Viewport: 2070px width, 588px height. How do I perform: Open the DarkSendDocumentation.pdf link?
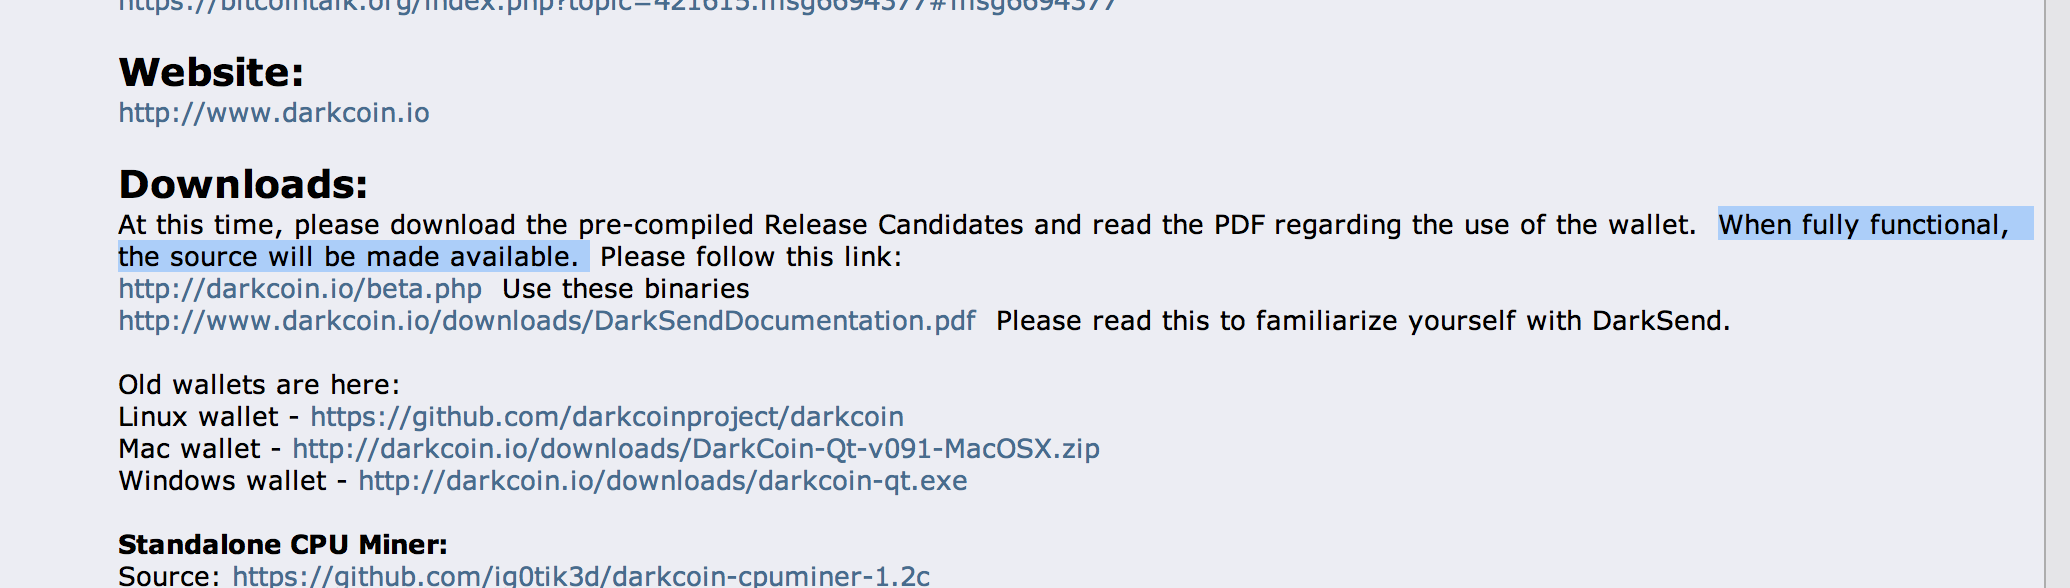(547, 321)
